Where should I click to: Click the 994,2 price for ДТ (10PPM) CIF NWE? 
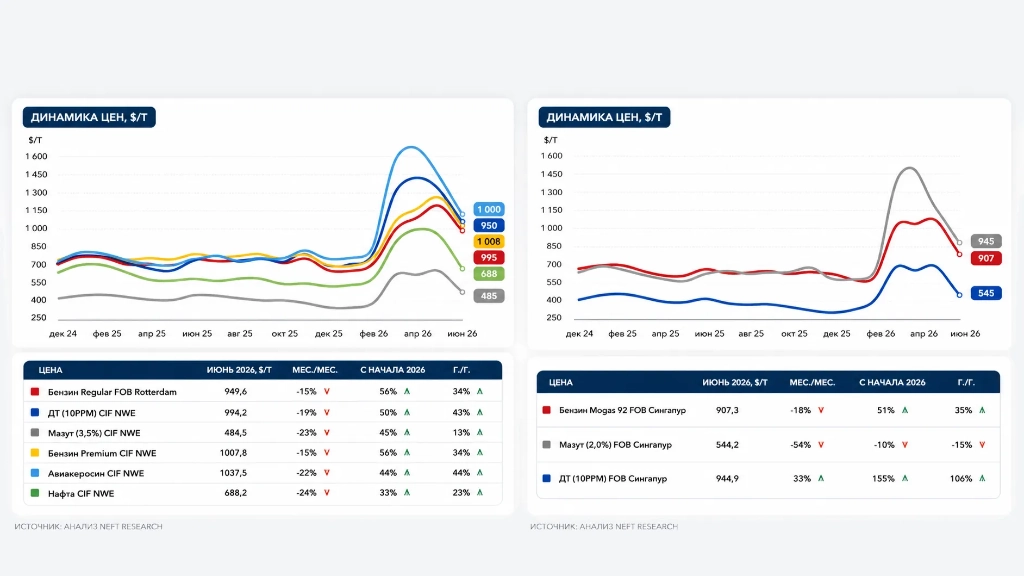pyautogui.click(x=236, y=413)
